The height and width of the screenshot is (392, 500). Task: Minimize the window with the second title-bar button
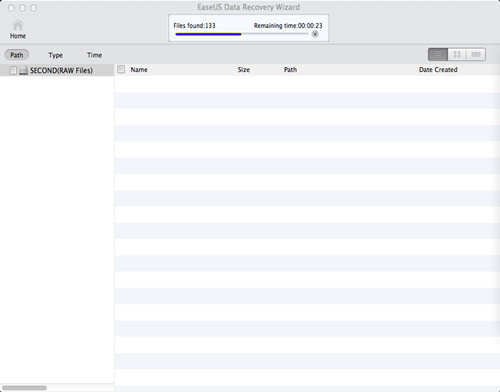click(x=22, y=8)
